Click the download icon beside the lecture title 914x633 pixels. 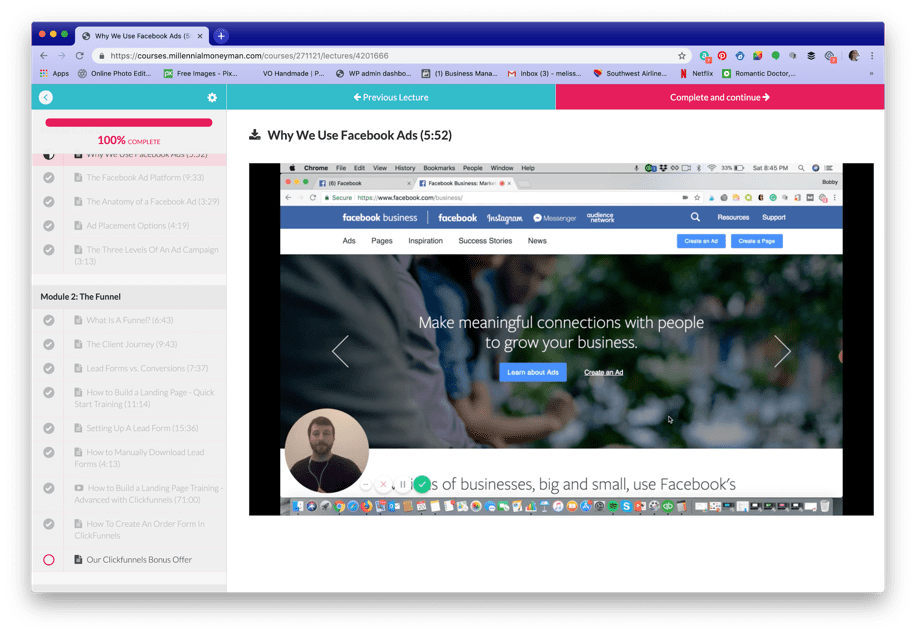coord(256,135)
